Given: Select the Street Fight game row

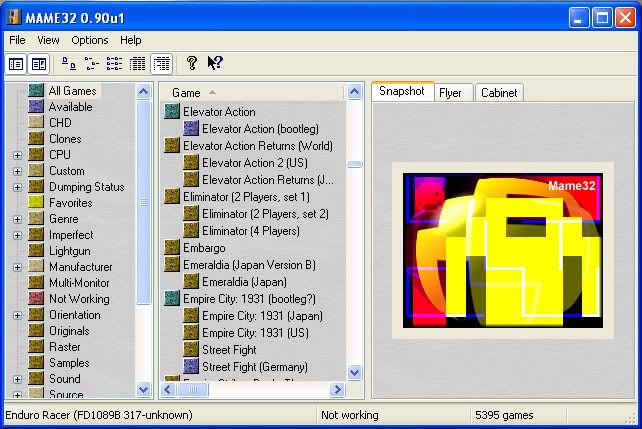Looking at the screenshot, I should click(x=229, y=350).
